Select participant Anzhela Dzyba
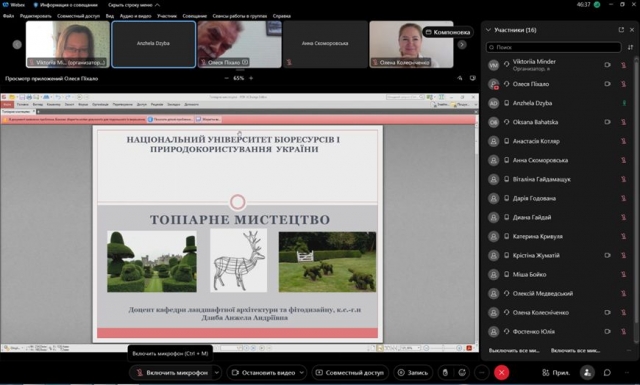The height and width of the screenshot is (385, 640). (x=557, y=103)
